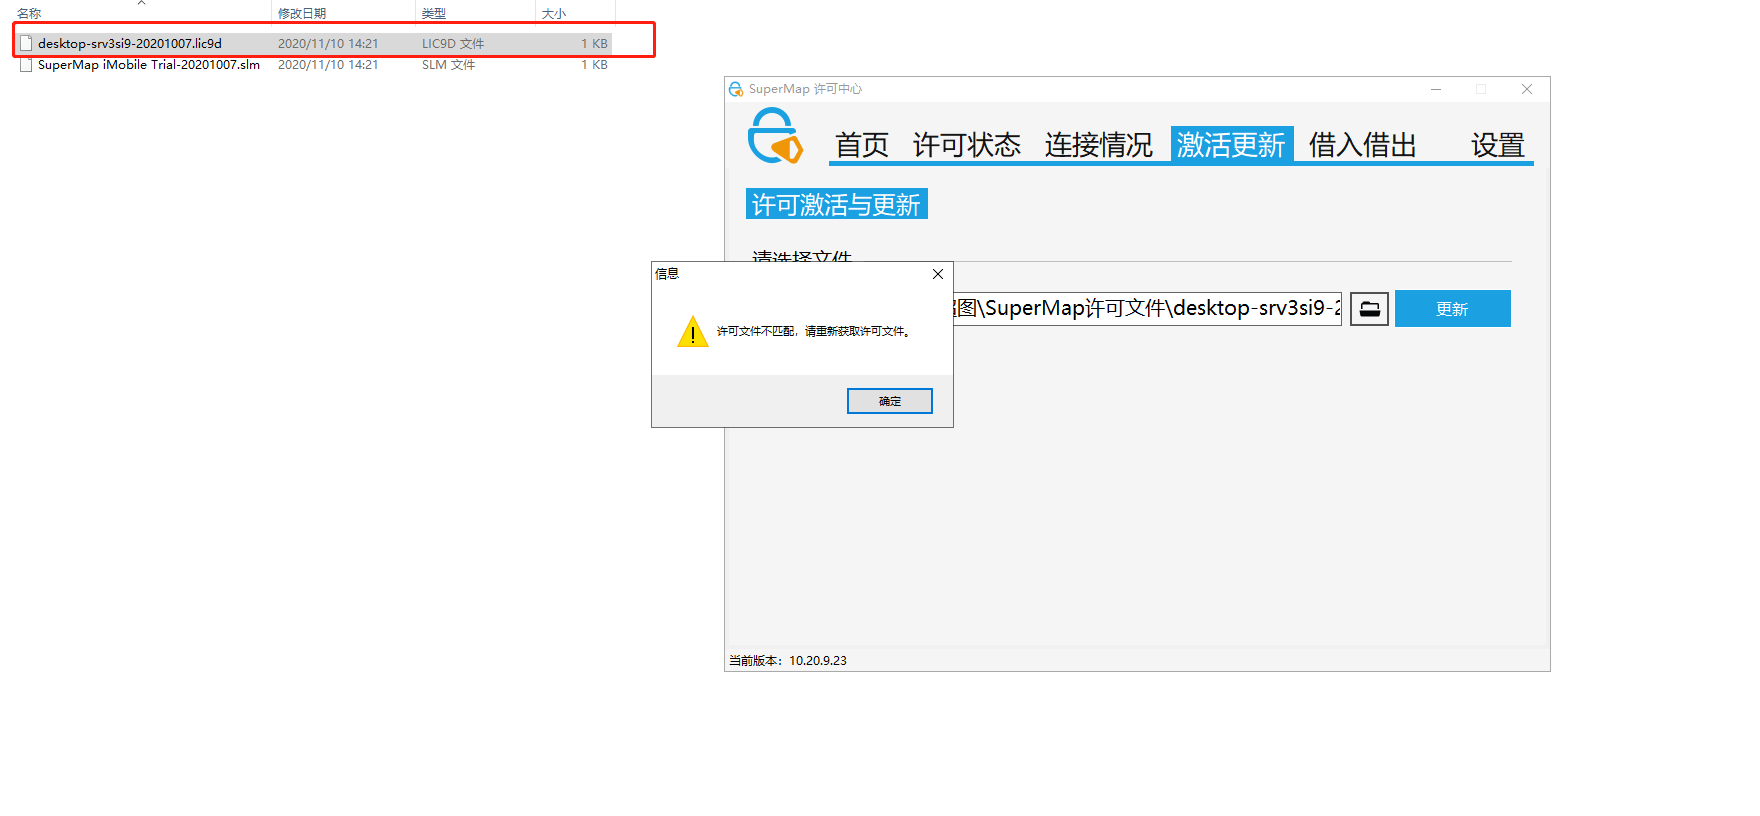This screenshot has width=1760, height=816.
Task: Open the 首页 tab
Action: click(x=862, y=145)
